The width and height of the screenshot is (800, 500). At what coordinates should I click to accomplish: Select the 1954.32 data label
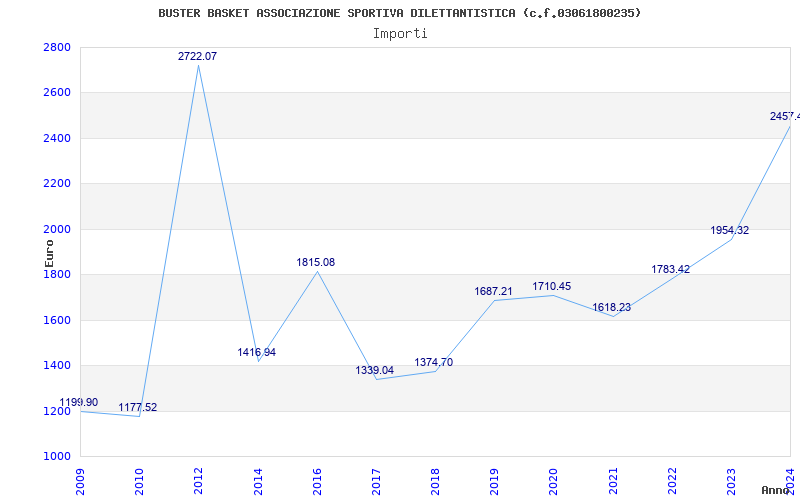(729, 231)
